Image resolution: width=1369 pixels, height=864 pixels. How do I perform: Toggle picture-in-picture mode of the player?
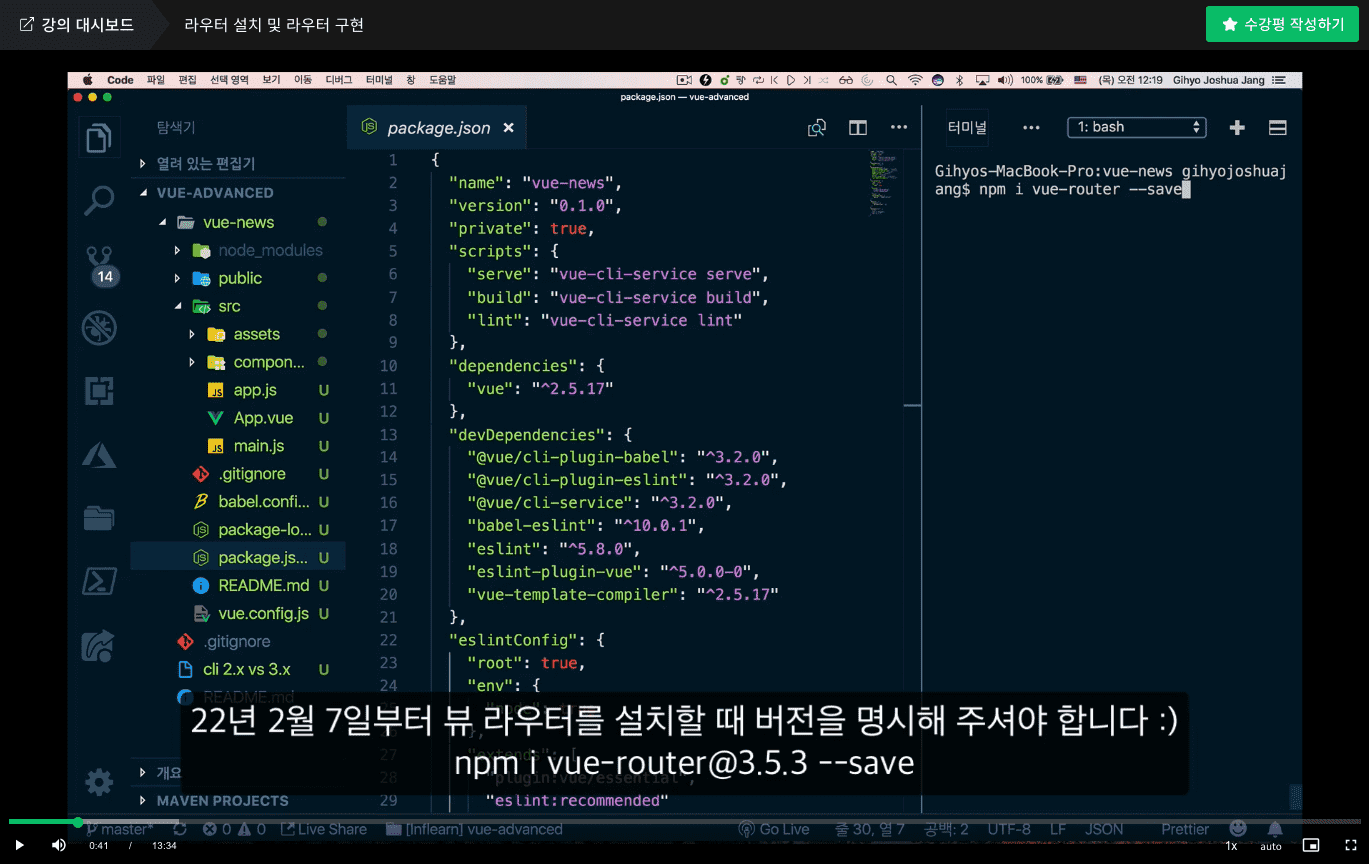pyautogui.click(x=1311, y=845)
